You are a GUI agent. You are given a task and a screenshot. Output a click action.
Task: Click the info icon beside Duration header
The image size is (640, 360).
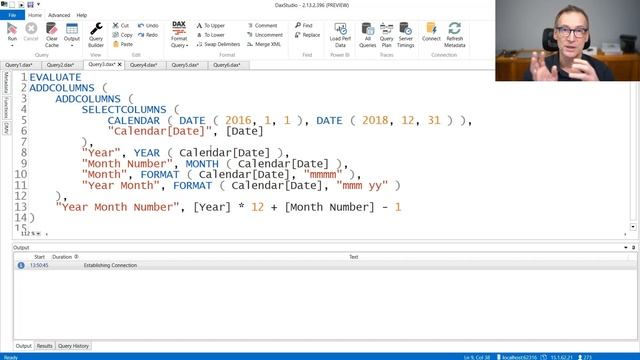coord(76,257)
